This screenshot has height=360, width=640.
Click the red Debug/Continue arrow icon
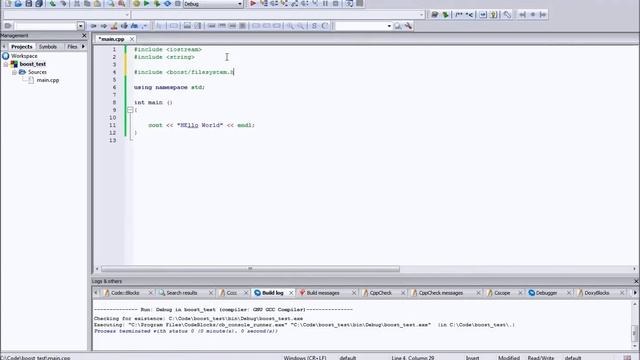(x=253, y=3)
